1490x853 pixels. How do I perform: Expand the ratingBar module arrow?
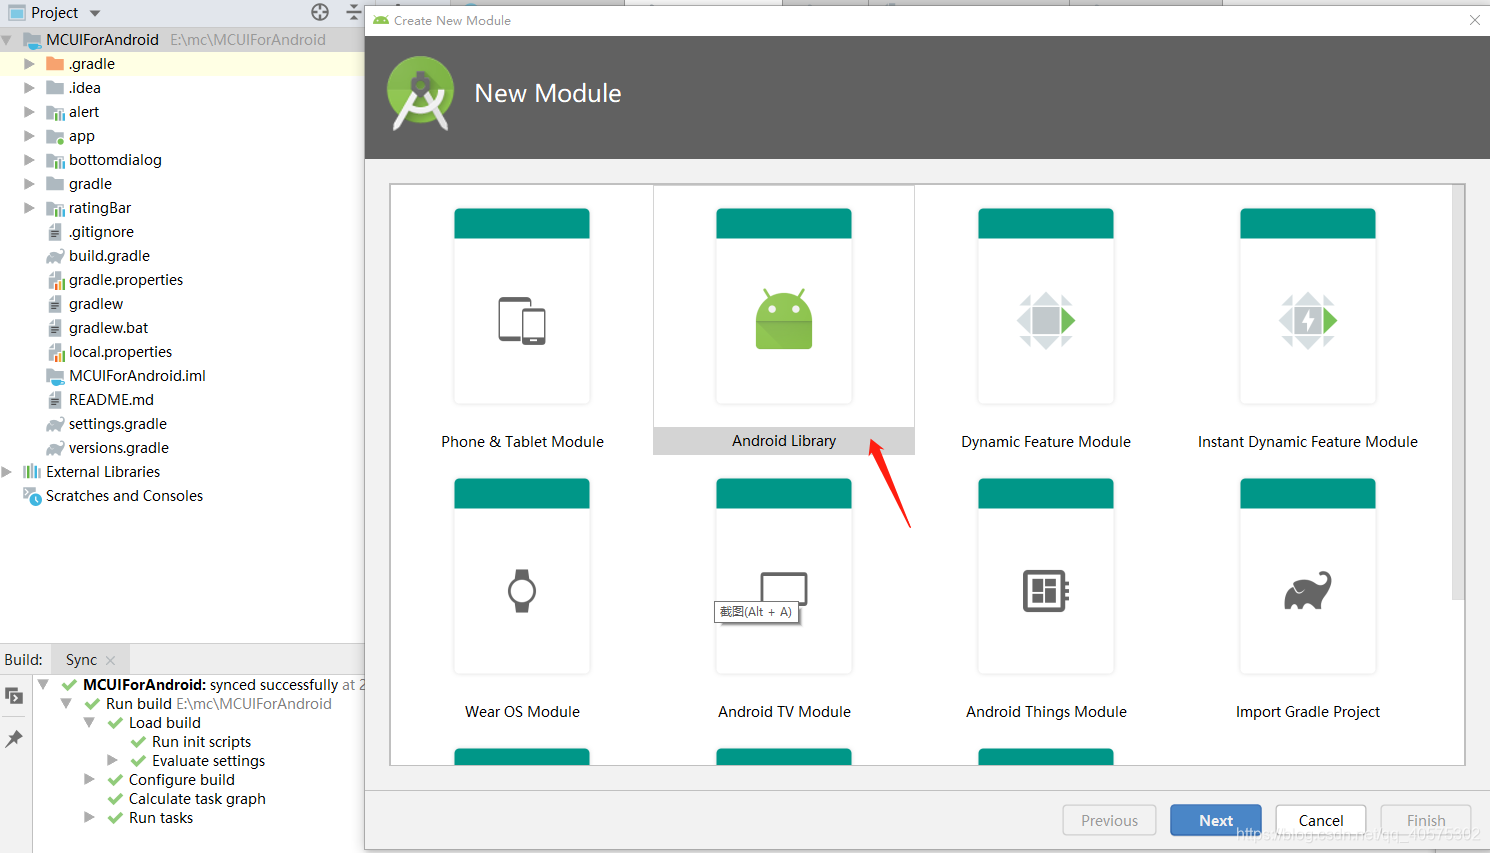coord(29,208)
